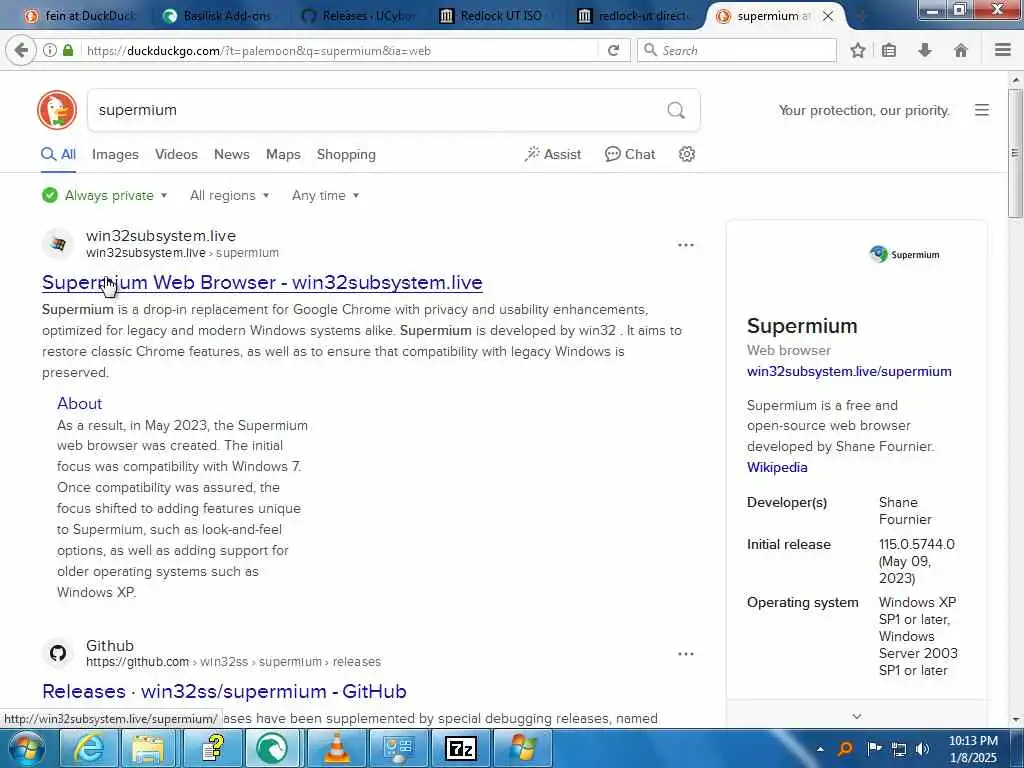Open the Windows Start button
The image size is (1024, 768).
pyautogui.click(x=27, y=748)
